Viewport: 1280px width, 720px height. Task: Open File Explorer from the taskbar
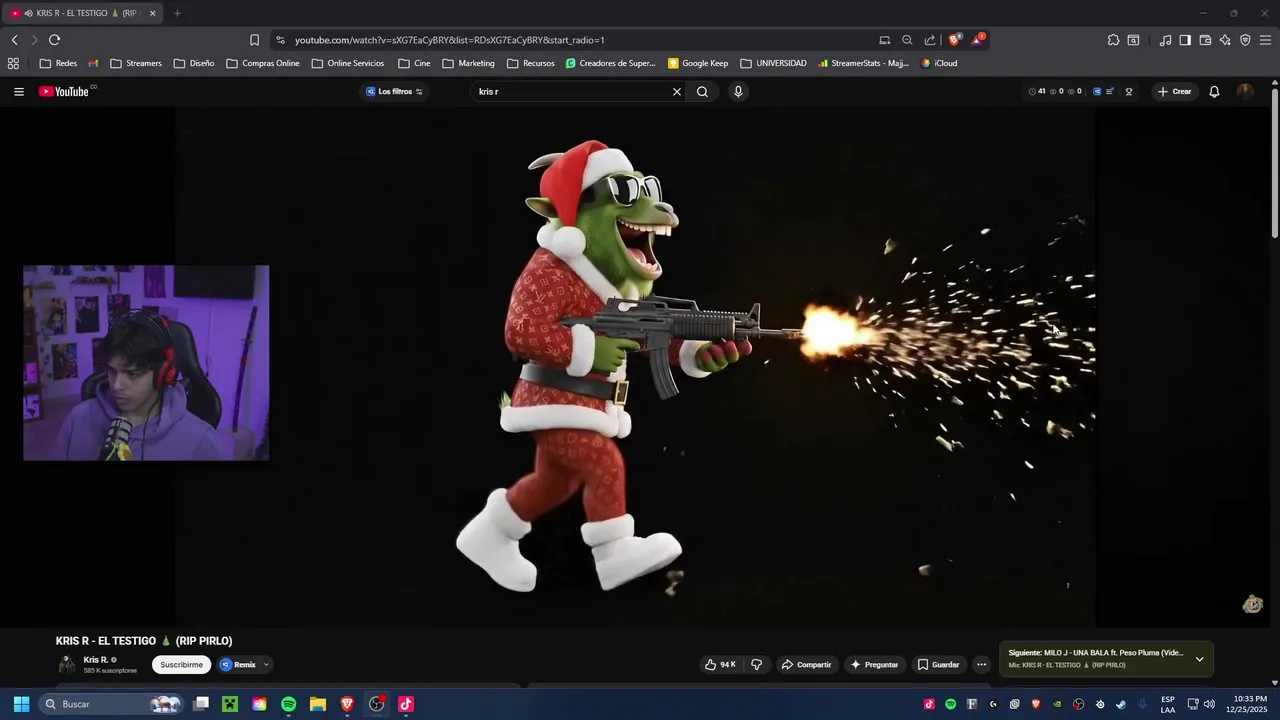coord(317,704)
